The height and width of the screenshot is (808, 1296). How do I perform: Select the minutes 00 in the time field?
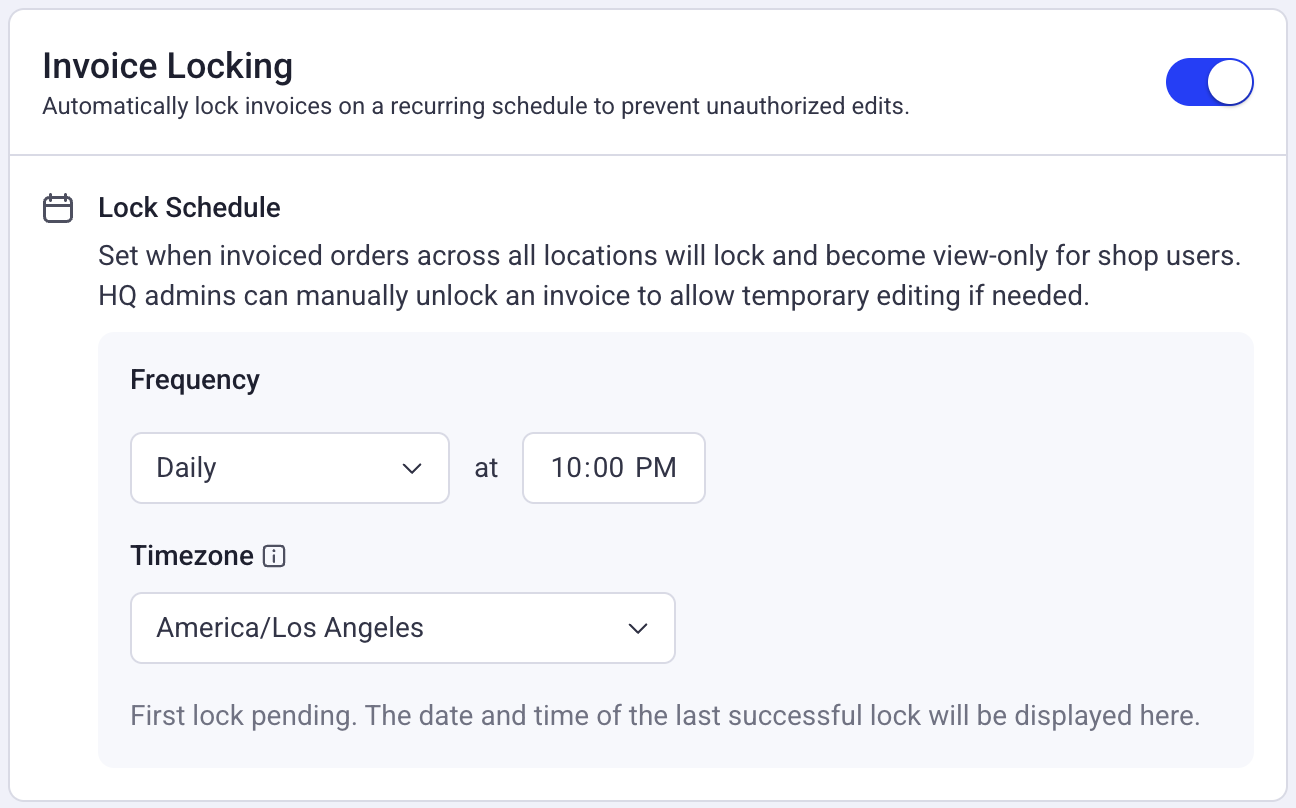tap(608, 468)
